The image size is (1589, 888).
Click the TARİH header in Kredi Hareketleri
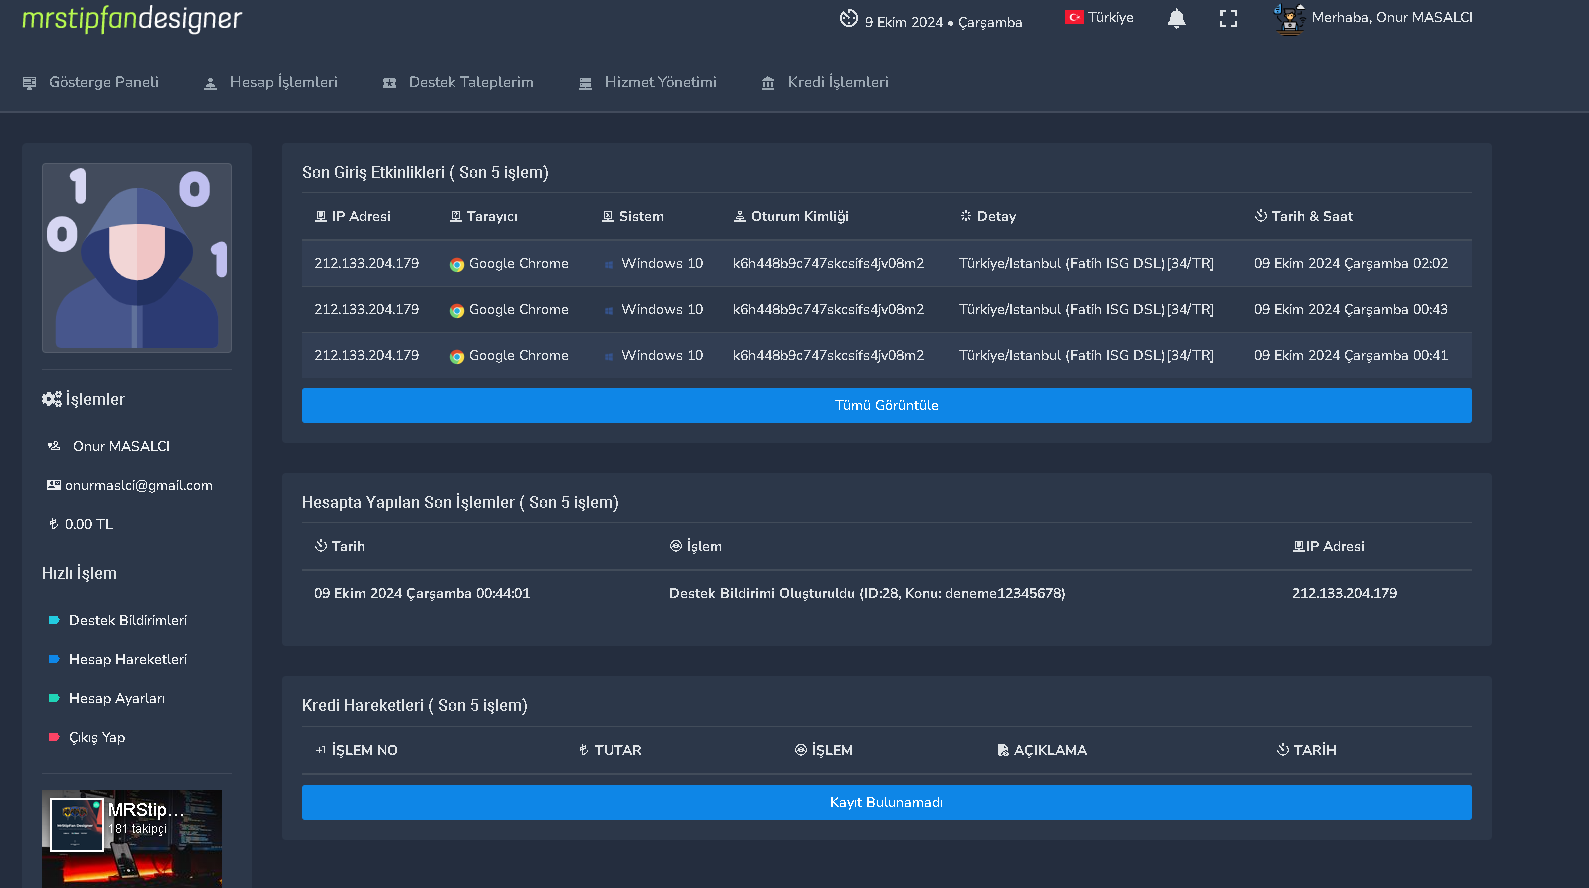click(1306, 750)
